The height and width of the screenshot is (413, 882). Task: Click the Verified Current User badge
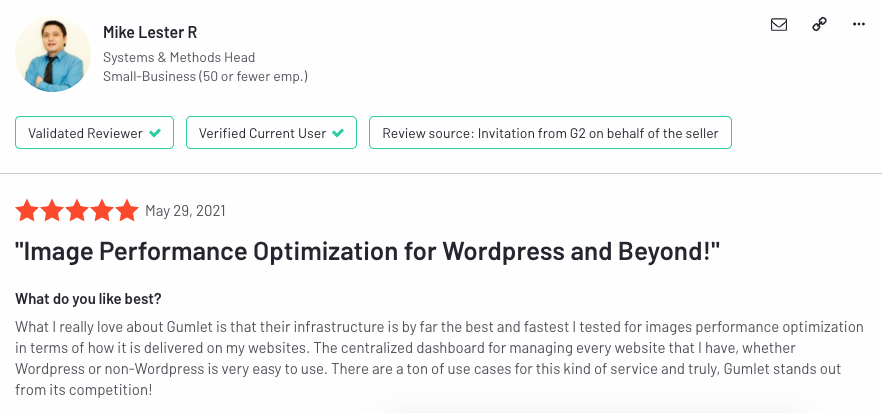point(271,133)
